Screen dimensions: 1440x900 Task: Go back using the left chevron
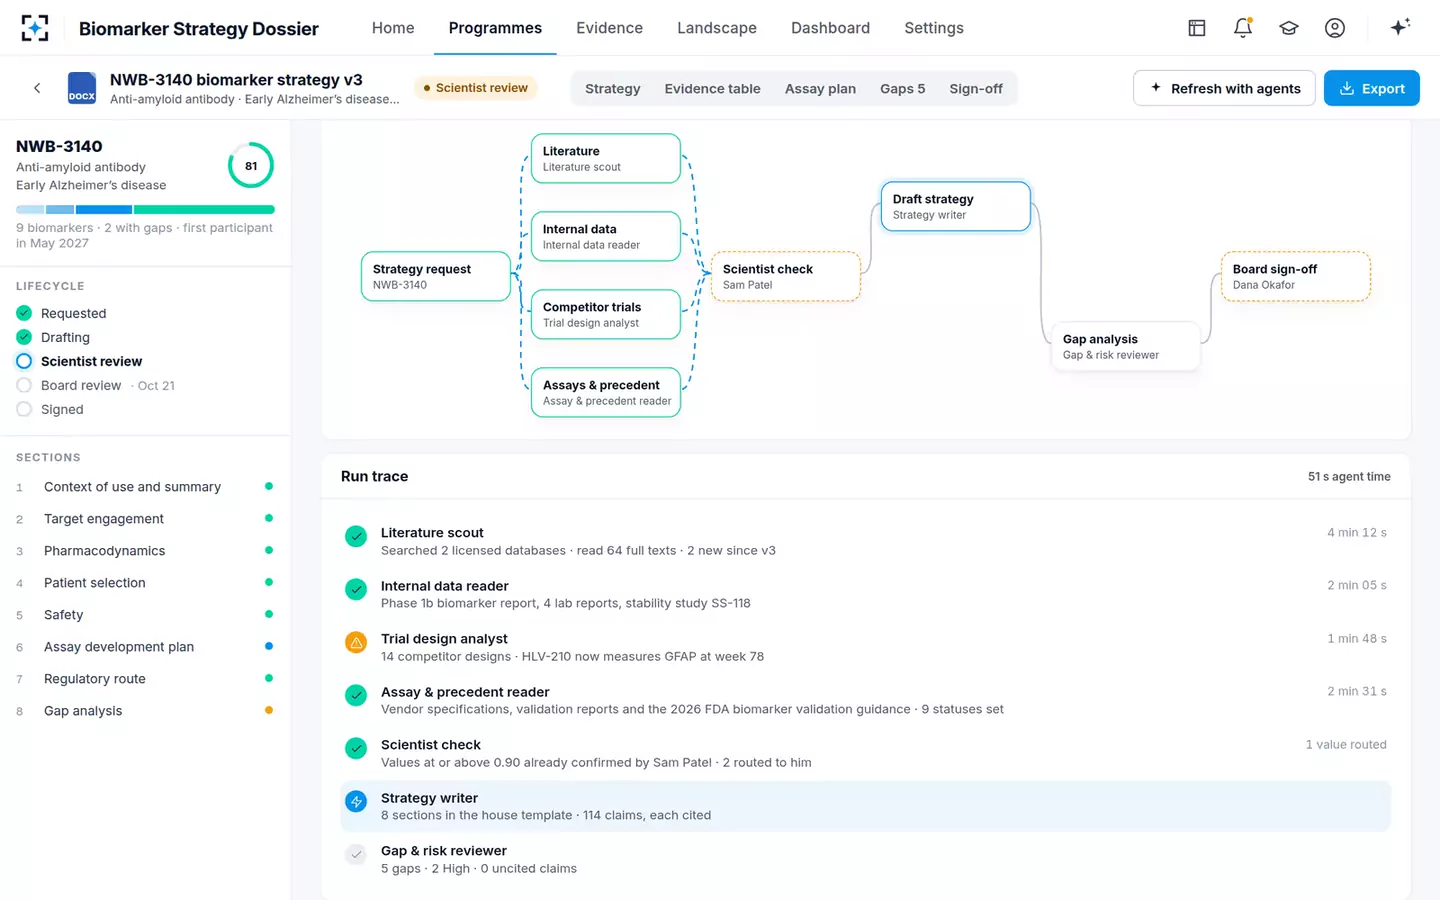coord(37,88)
